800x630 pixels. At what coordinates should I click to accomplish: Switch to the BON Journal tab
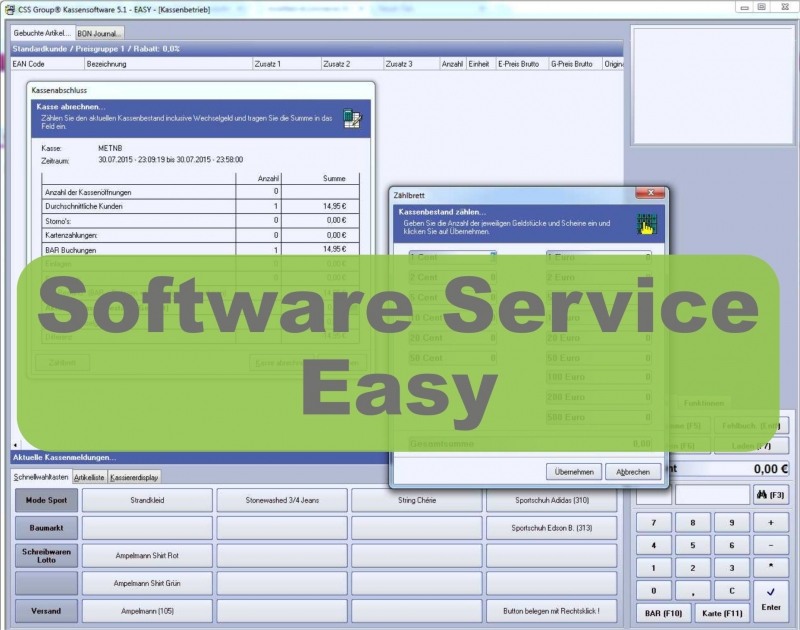point(99,34)
